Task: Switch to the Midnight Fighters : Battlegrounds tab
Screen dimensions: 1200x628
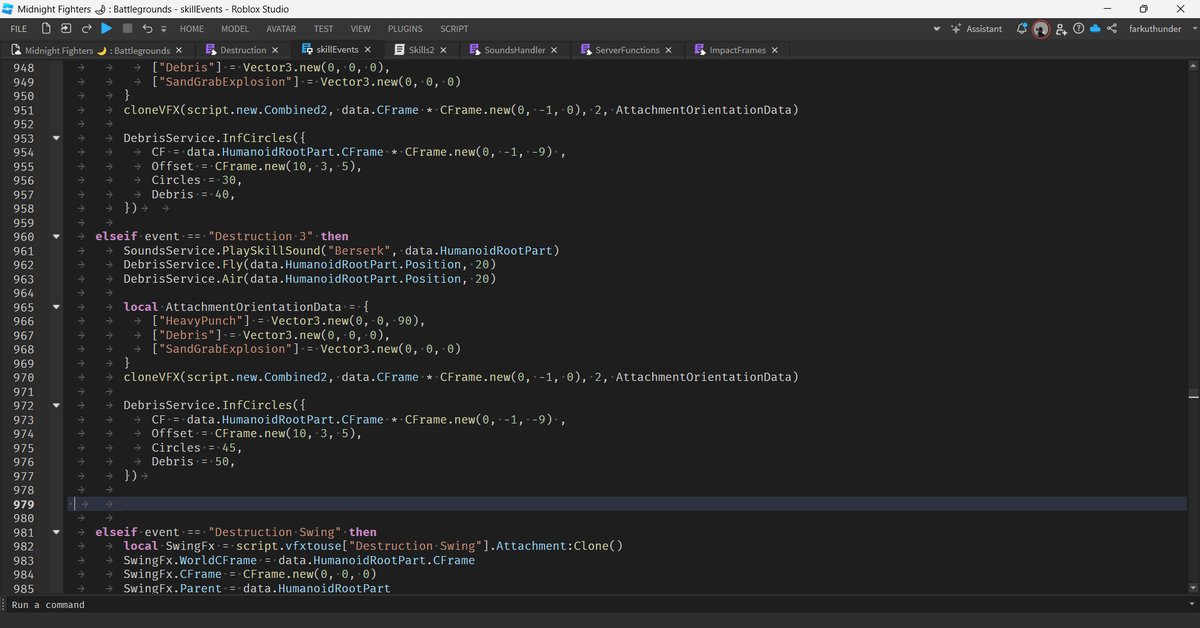Action: click(x=96, y=50)
